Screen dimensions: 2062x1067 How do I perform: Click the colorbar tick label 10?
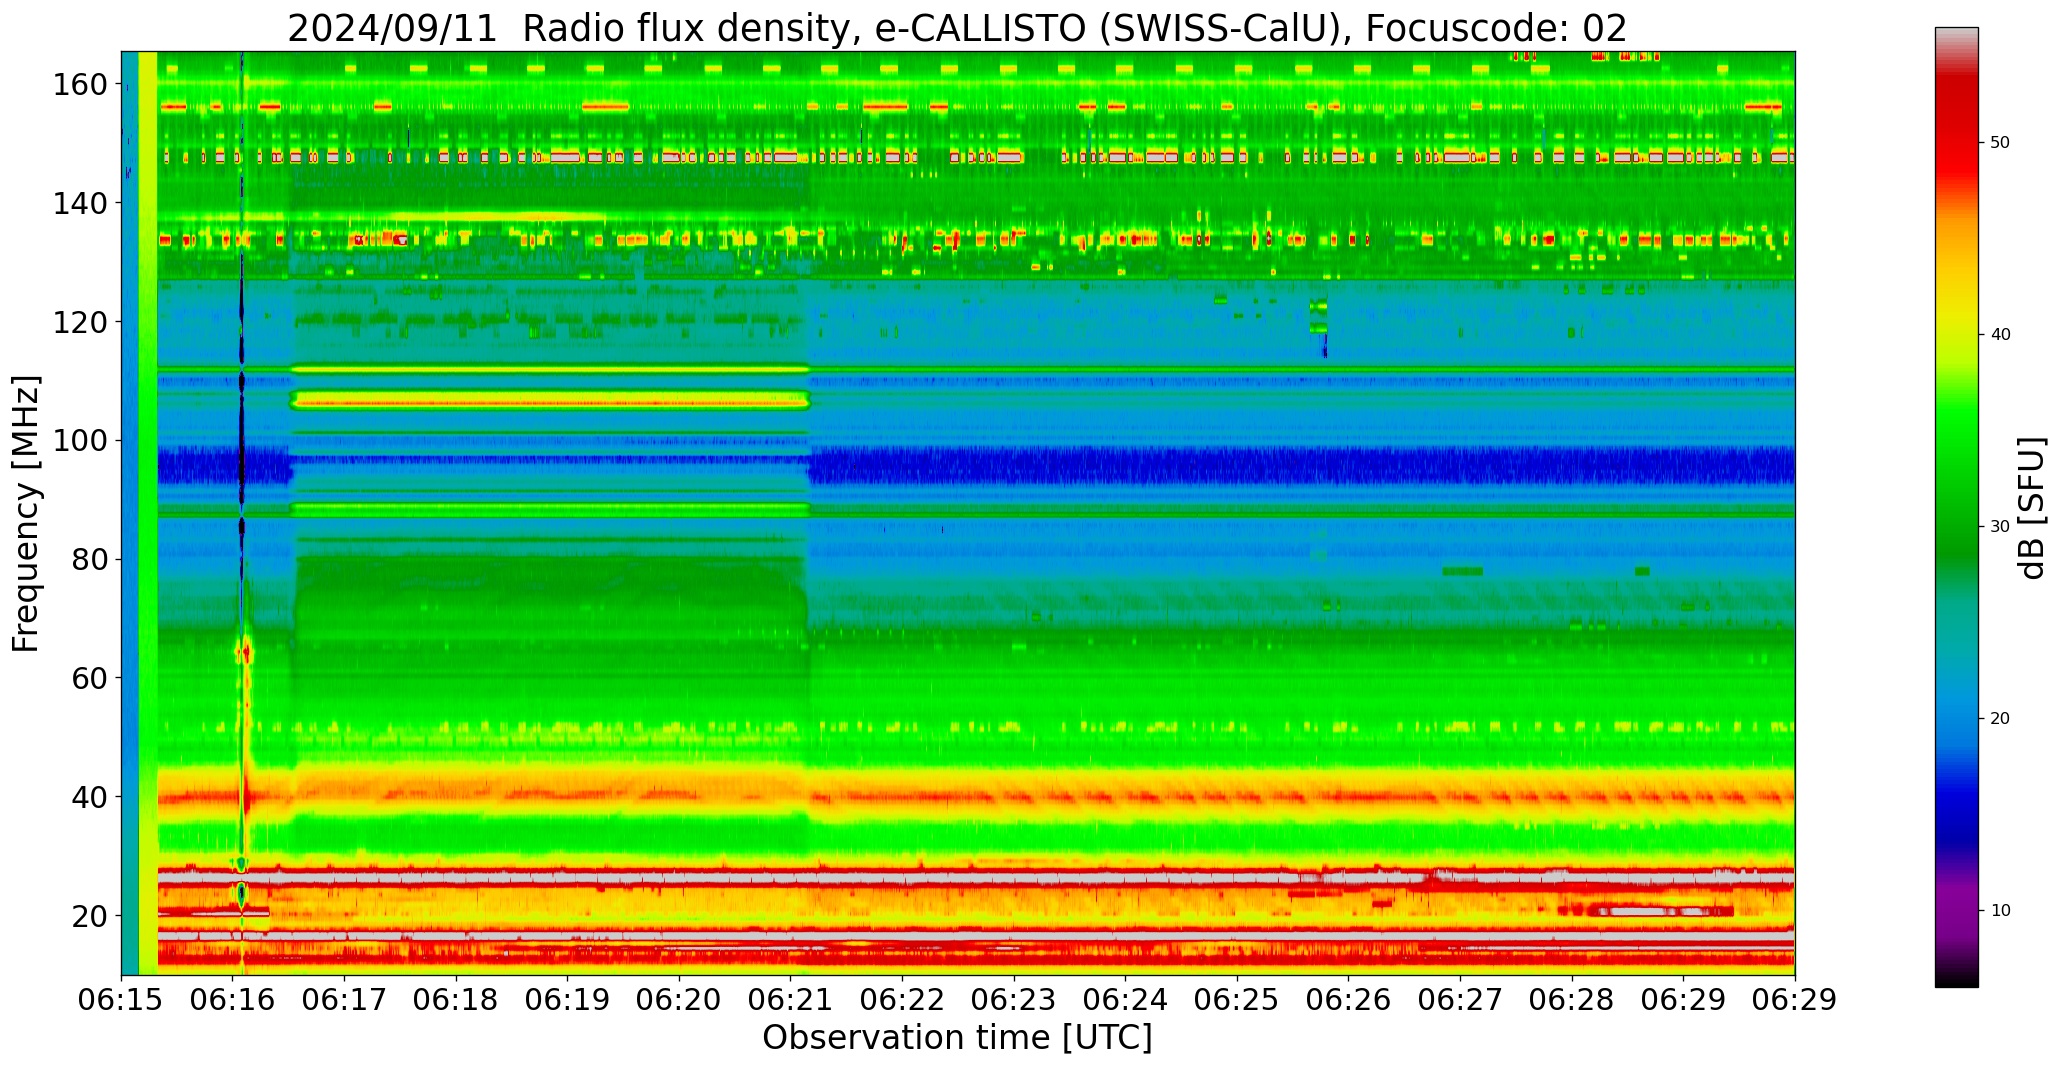(x=2000, y=911)
